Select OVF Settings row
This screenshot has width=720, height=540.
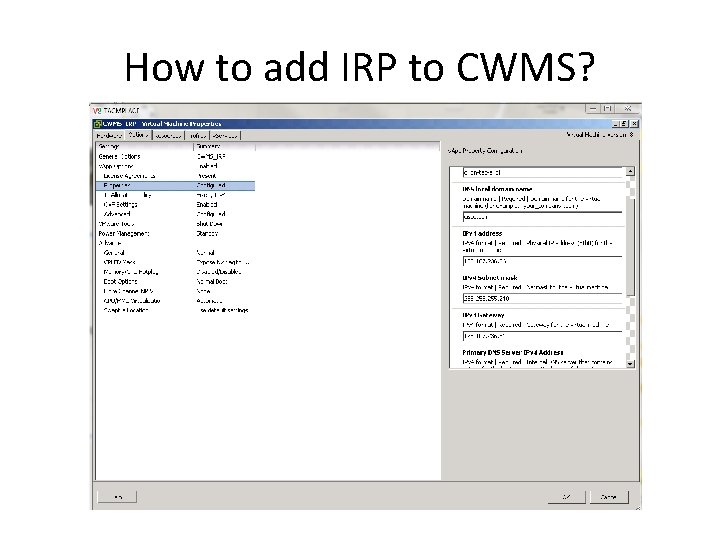(x=175, y=205)
